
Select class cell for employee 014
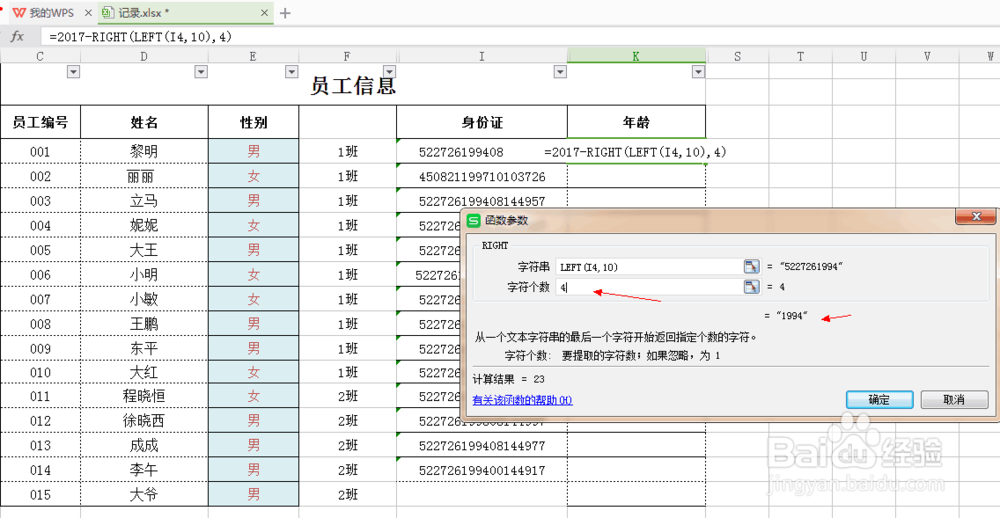348,470
